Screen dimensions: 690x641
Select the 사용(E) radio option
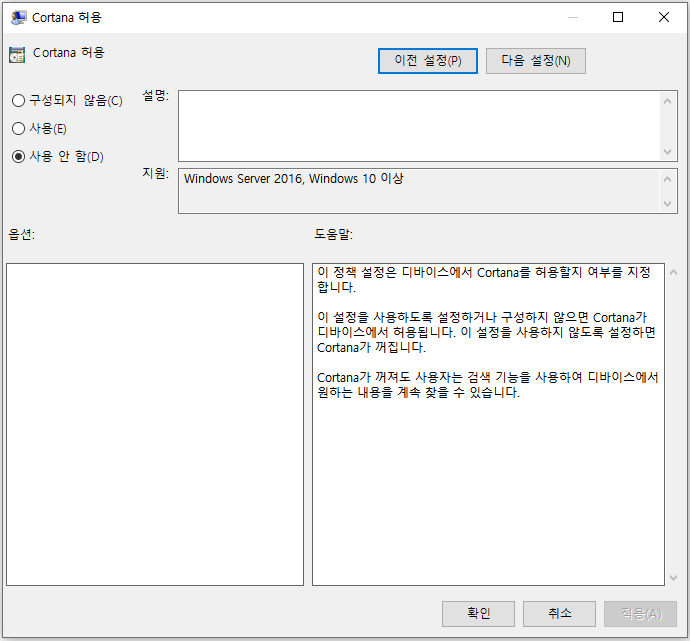pos(39,128)
